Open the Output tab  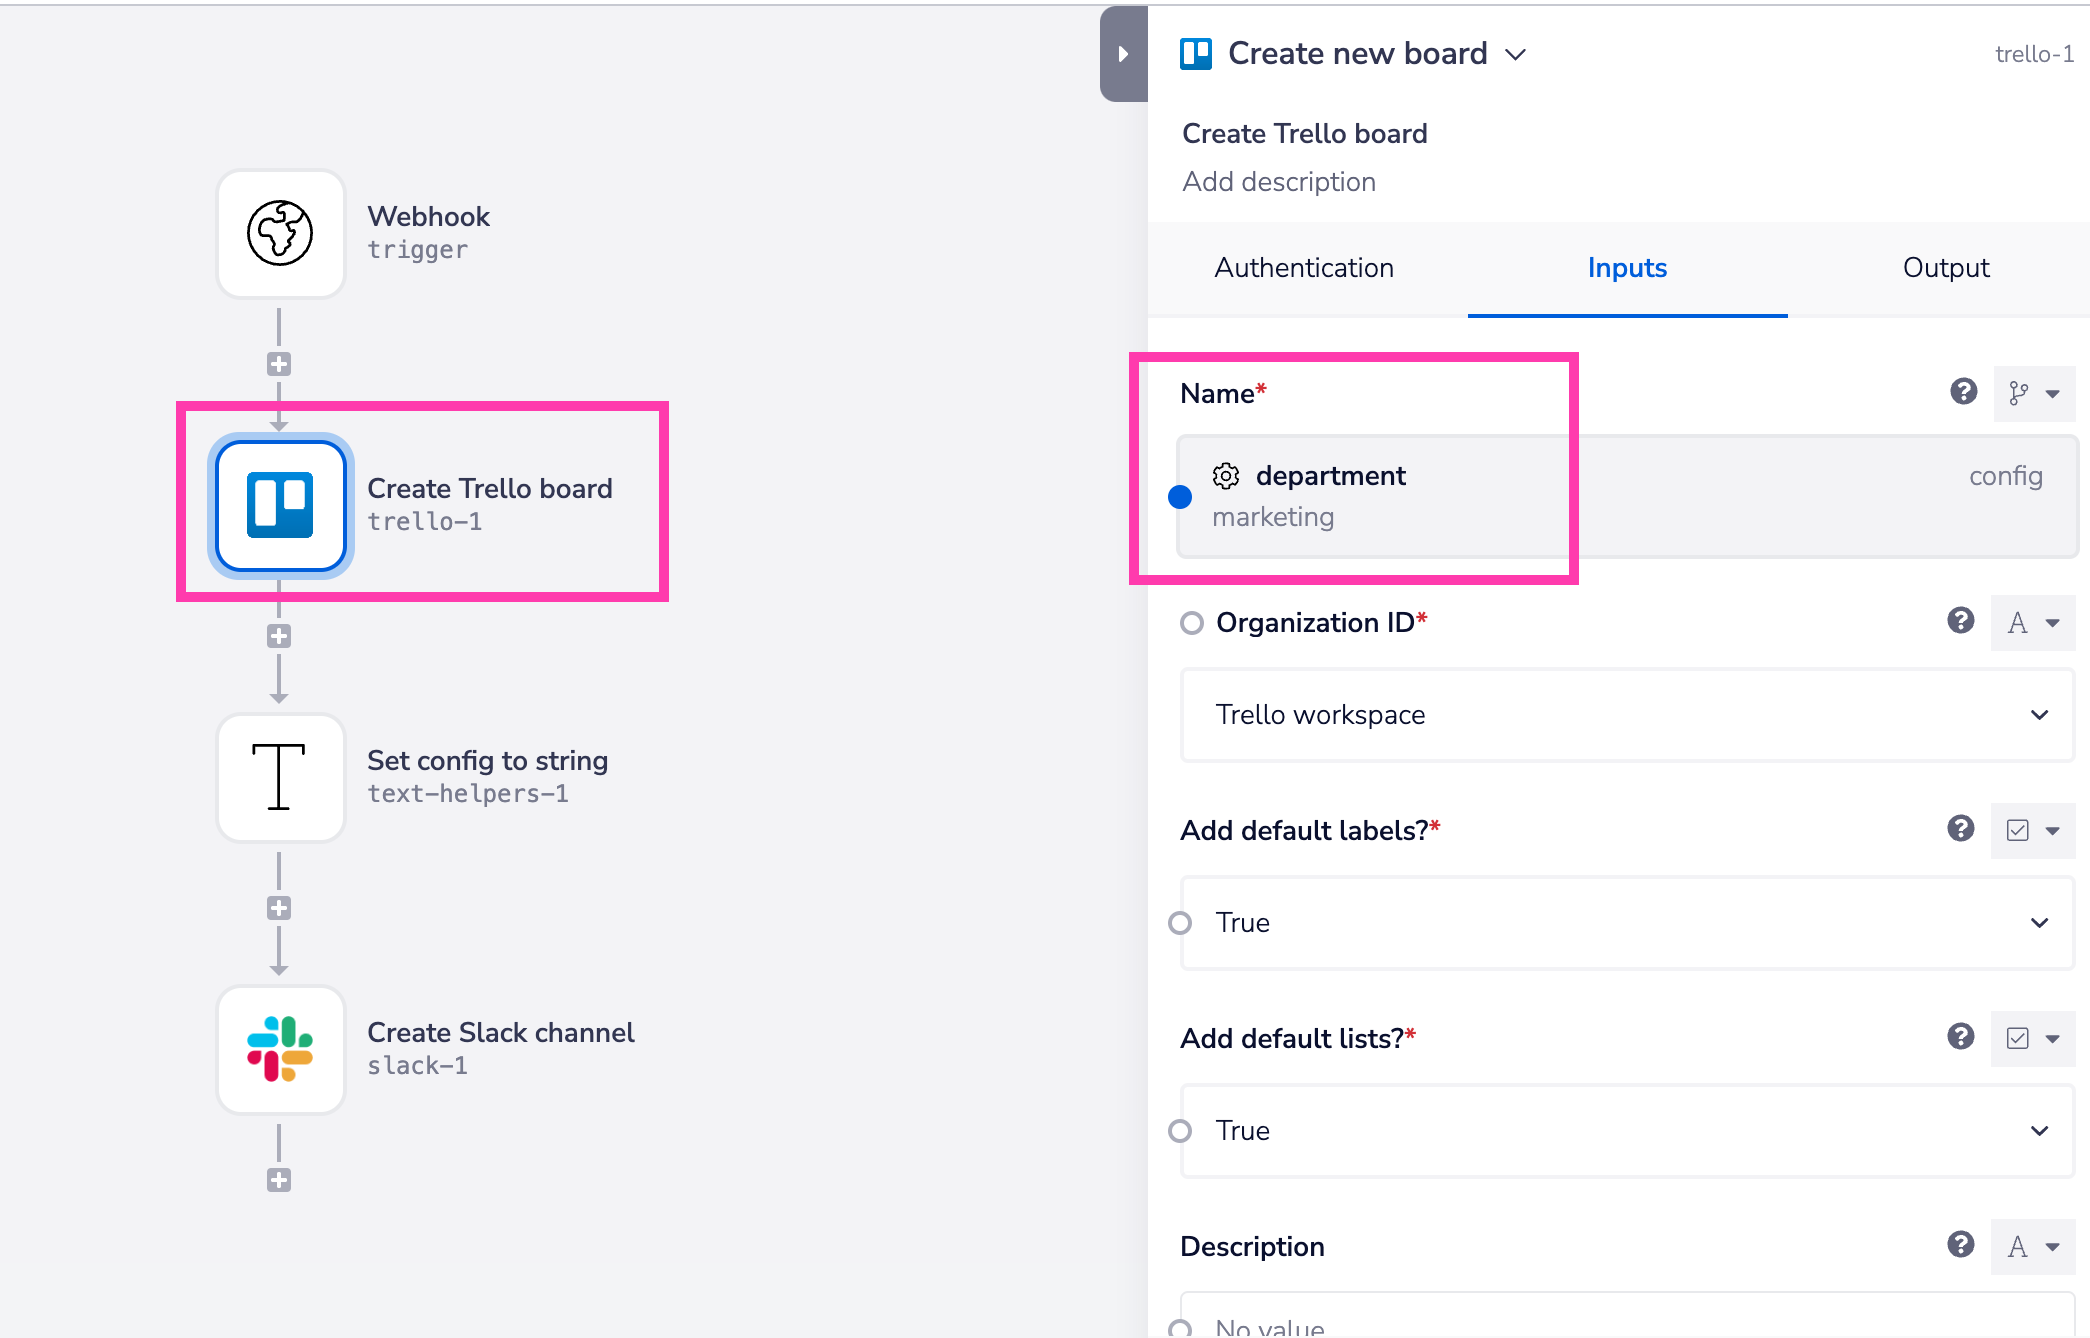(1943, 268)
